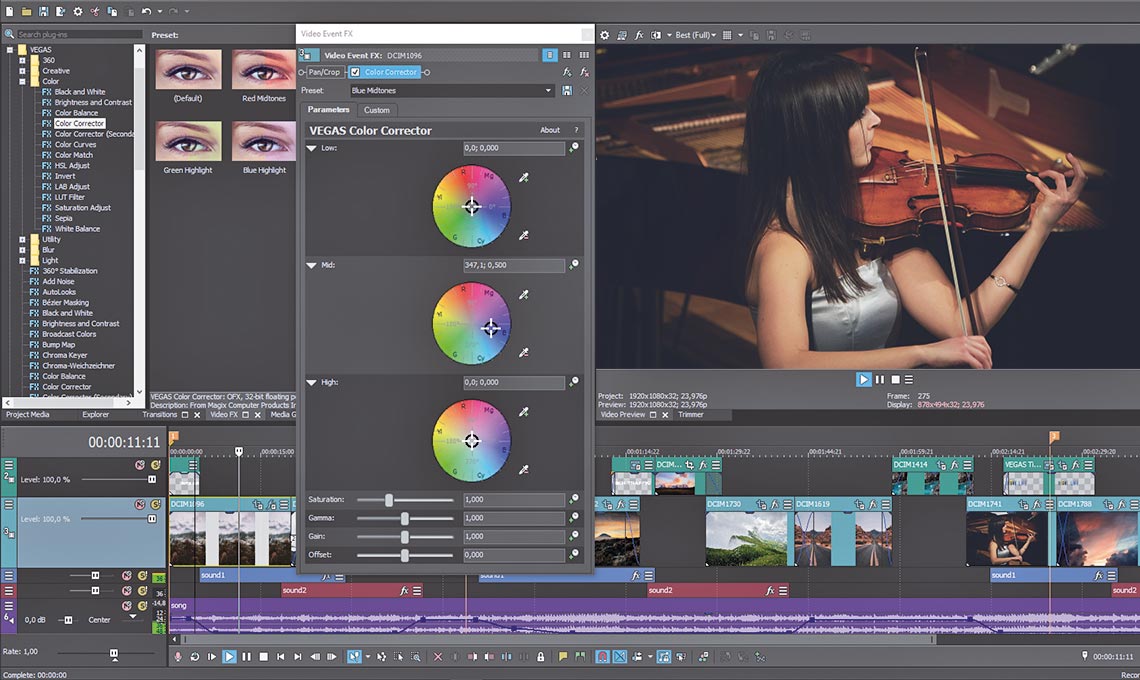Choose the Red Midtones preset thumbnail

(263, 70)
